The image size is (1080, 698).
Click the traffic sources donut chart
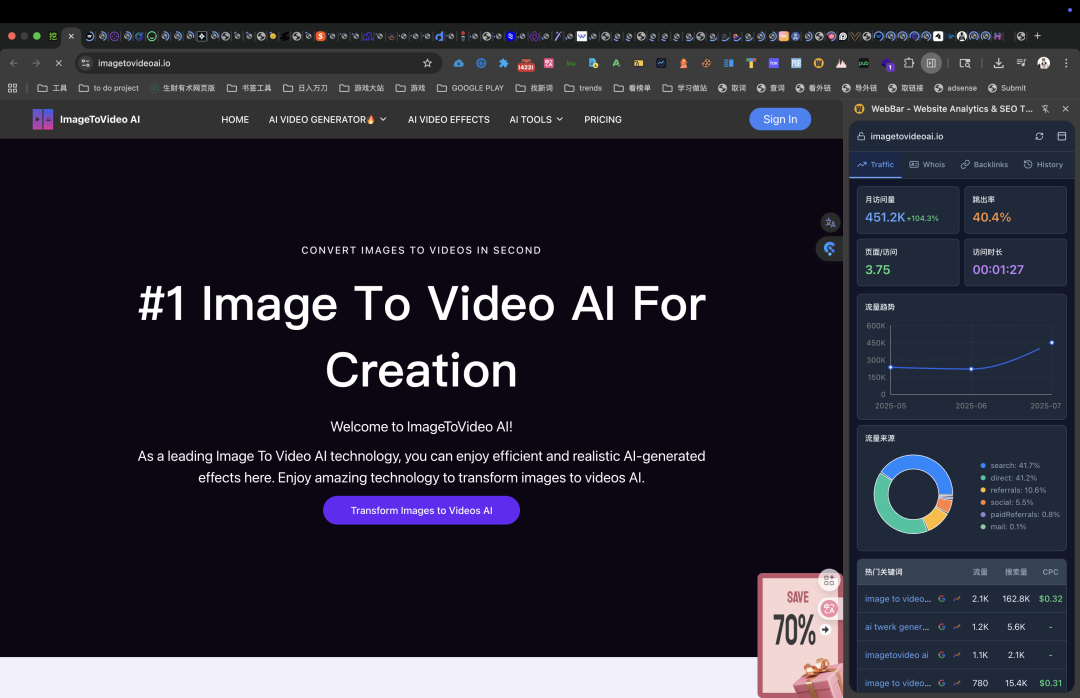tap(913, 494)
